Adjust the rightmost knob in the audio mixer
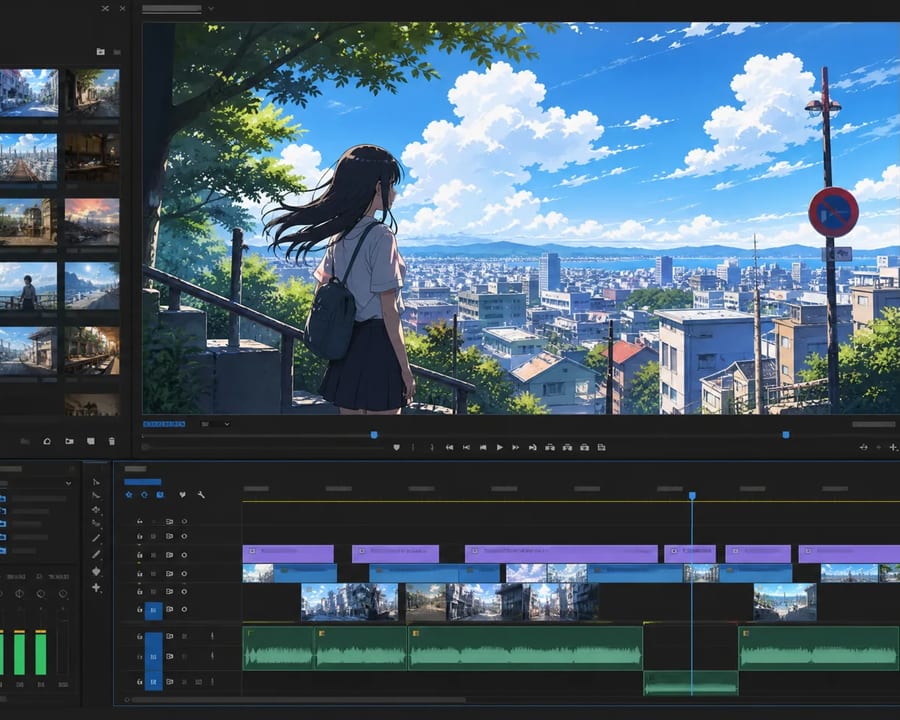 tap(63, 594)
